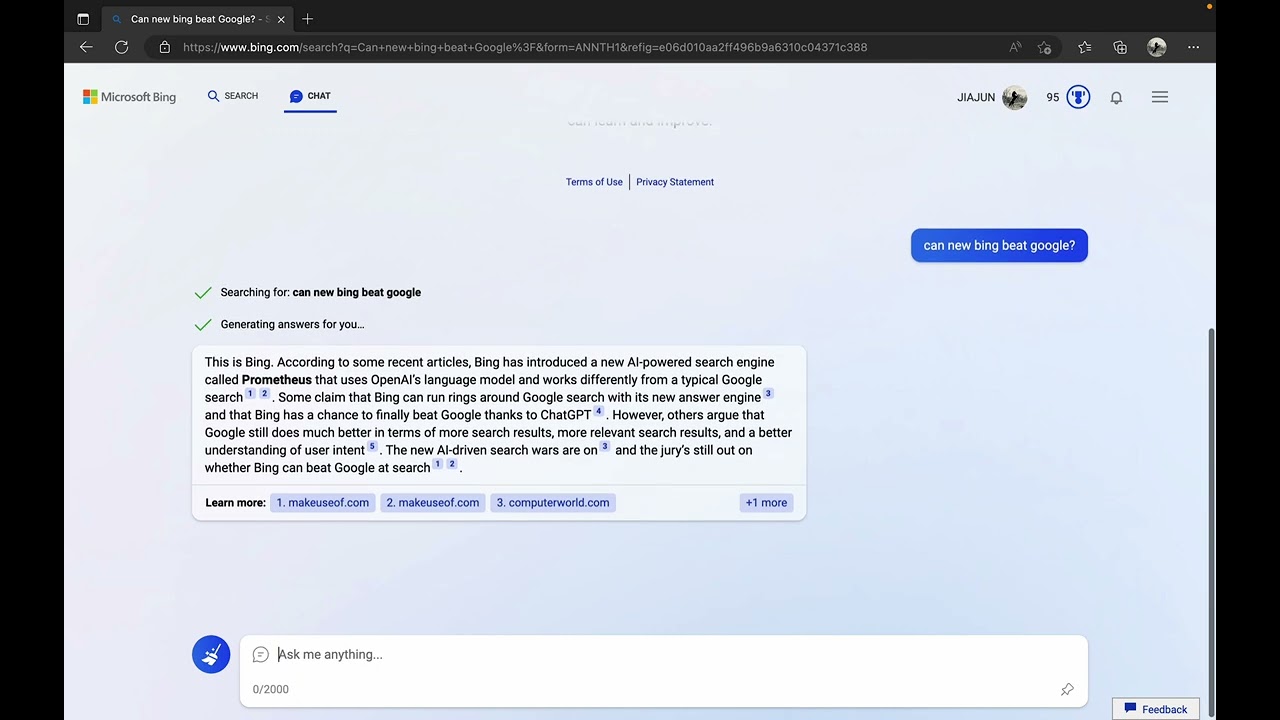The height and width of the screenshot is (720, 1280).
Task: Click the 0/2000 character counter
Action: pyautogui.click(x=270, y=689)
